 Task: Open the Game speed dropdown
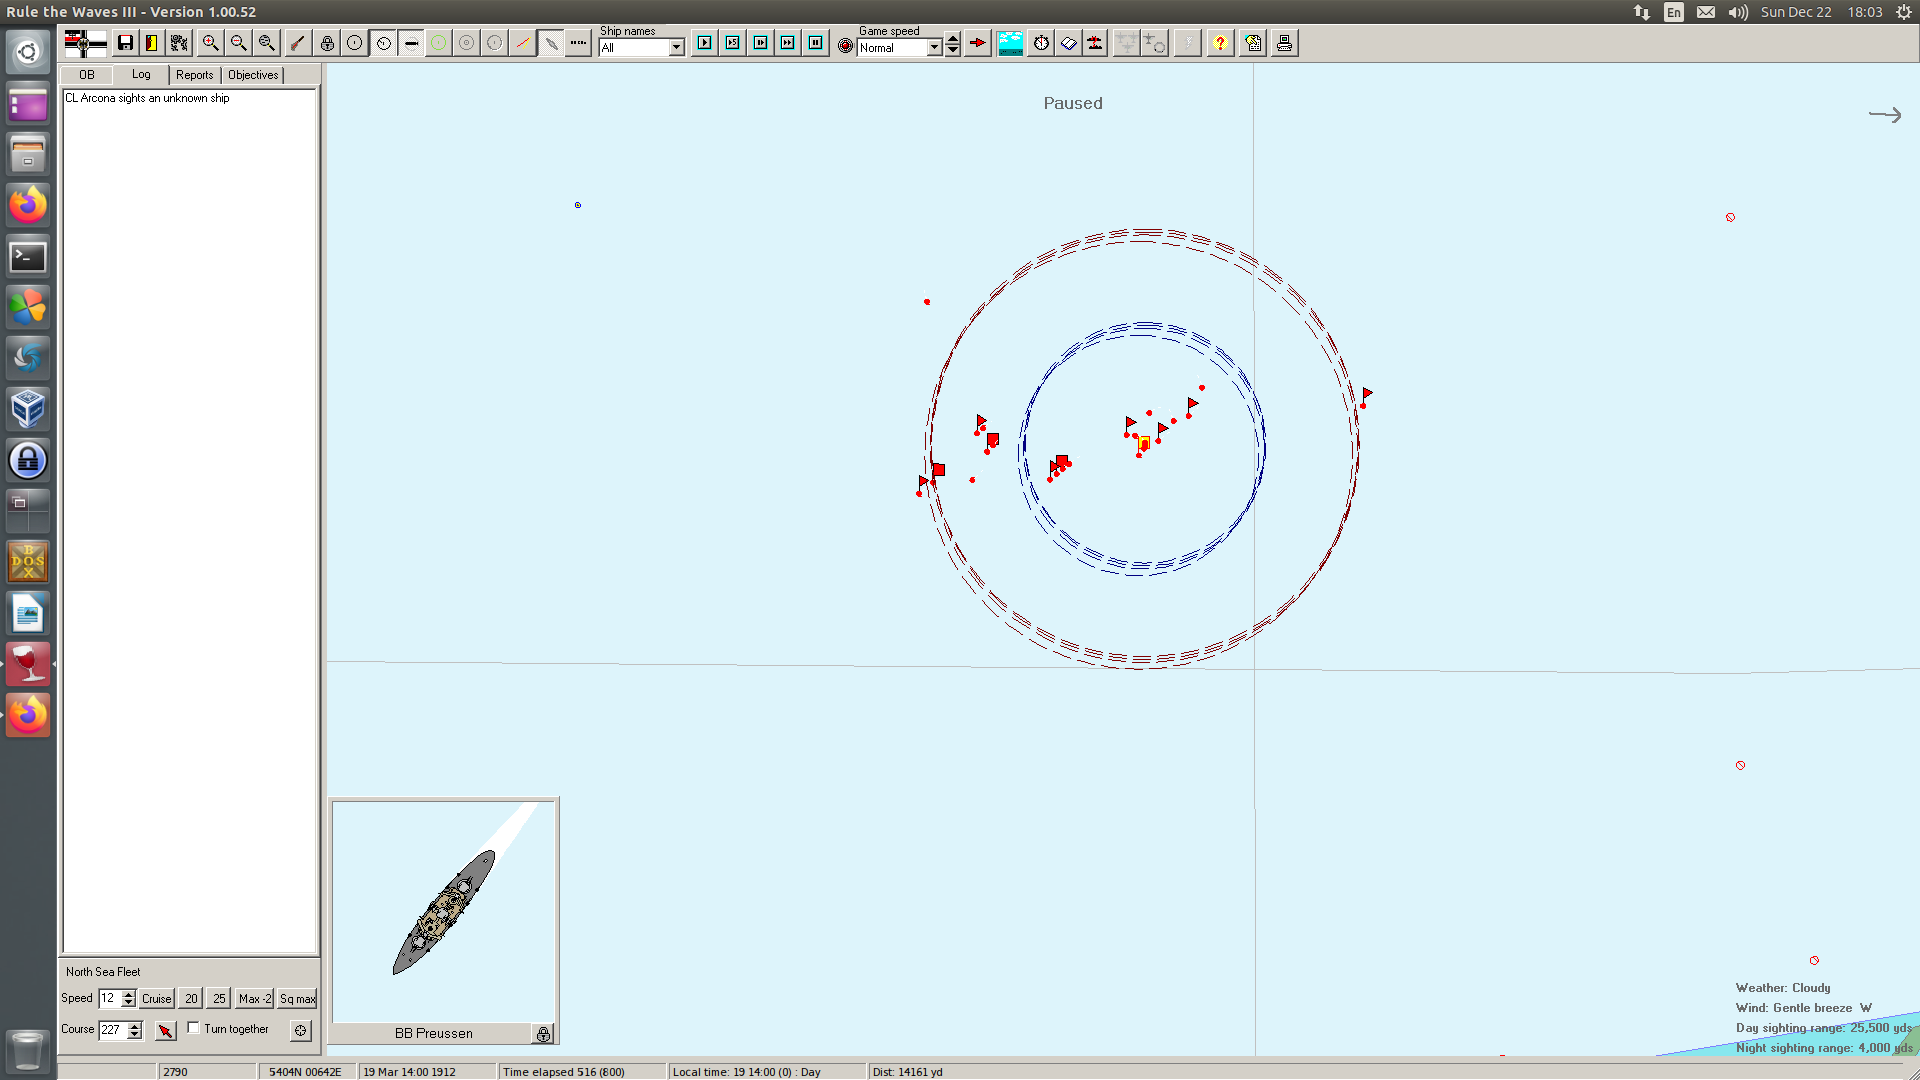click(934, 48)
